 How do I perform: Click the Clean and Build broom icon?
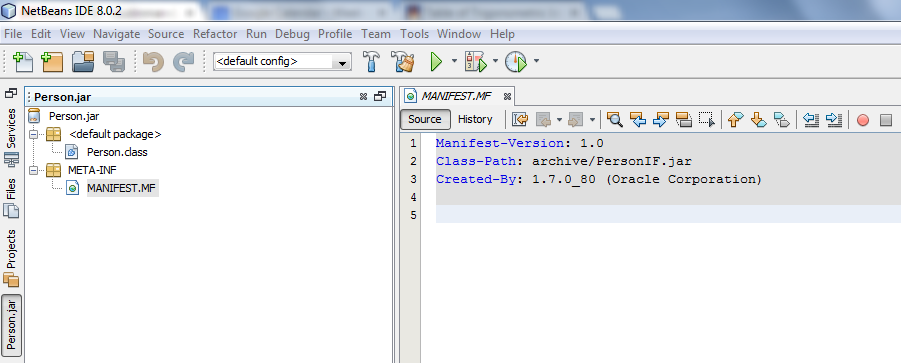(x=403, y=61)
